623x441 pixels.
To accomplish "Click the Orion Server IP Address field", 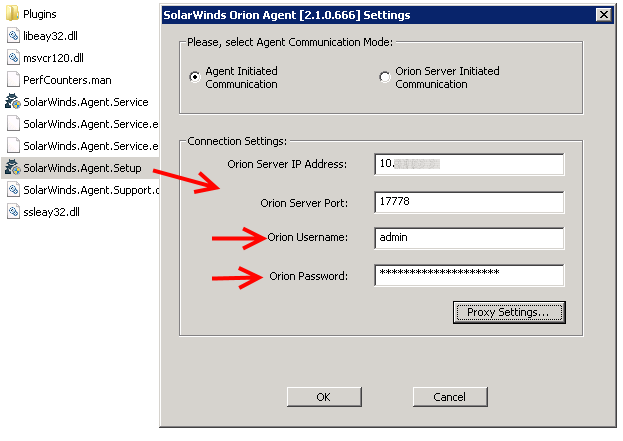I will [469, 164].
